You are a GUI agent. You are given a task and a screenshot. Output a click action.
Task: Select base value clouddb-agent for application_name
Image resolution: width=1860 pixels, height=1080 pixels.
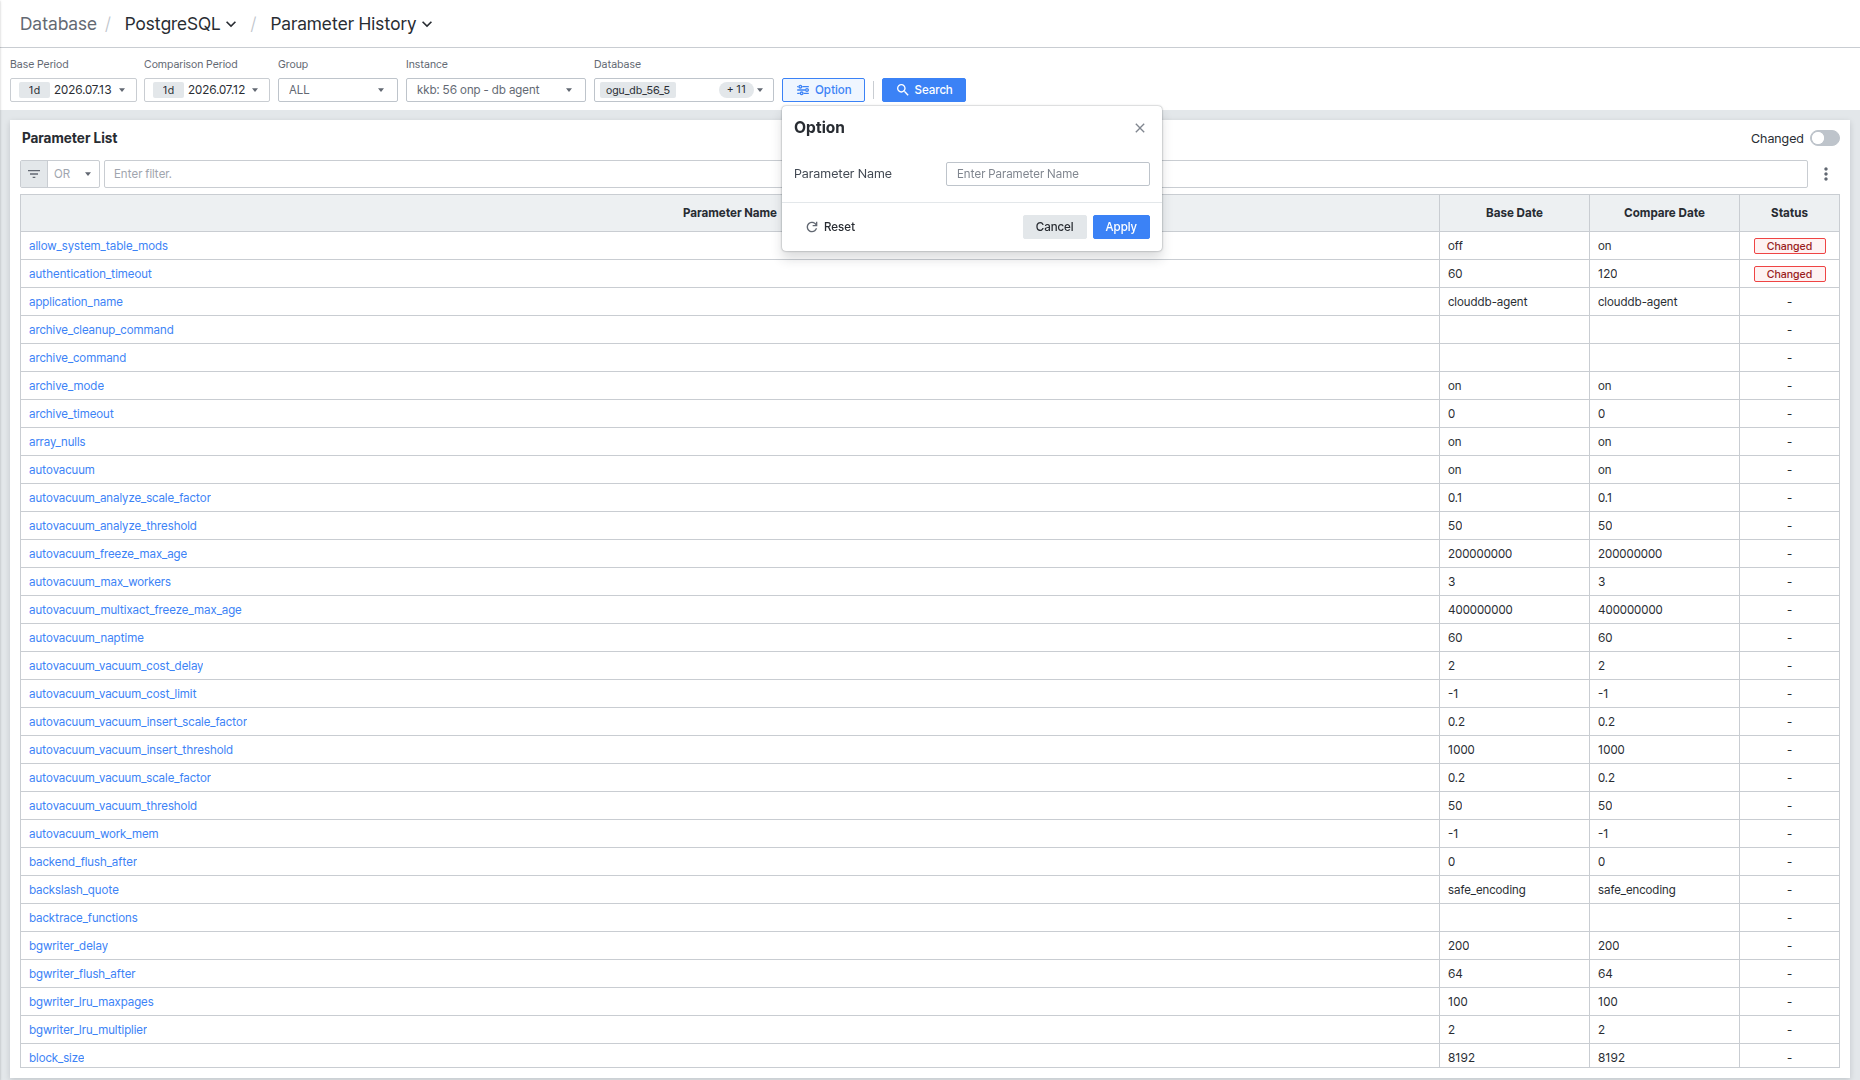pyautogui.click(x=1487, y=302)
